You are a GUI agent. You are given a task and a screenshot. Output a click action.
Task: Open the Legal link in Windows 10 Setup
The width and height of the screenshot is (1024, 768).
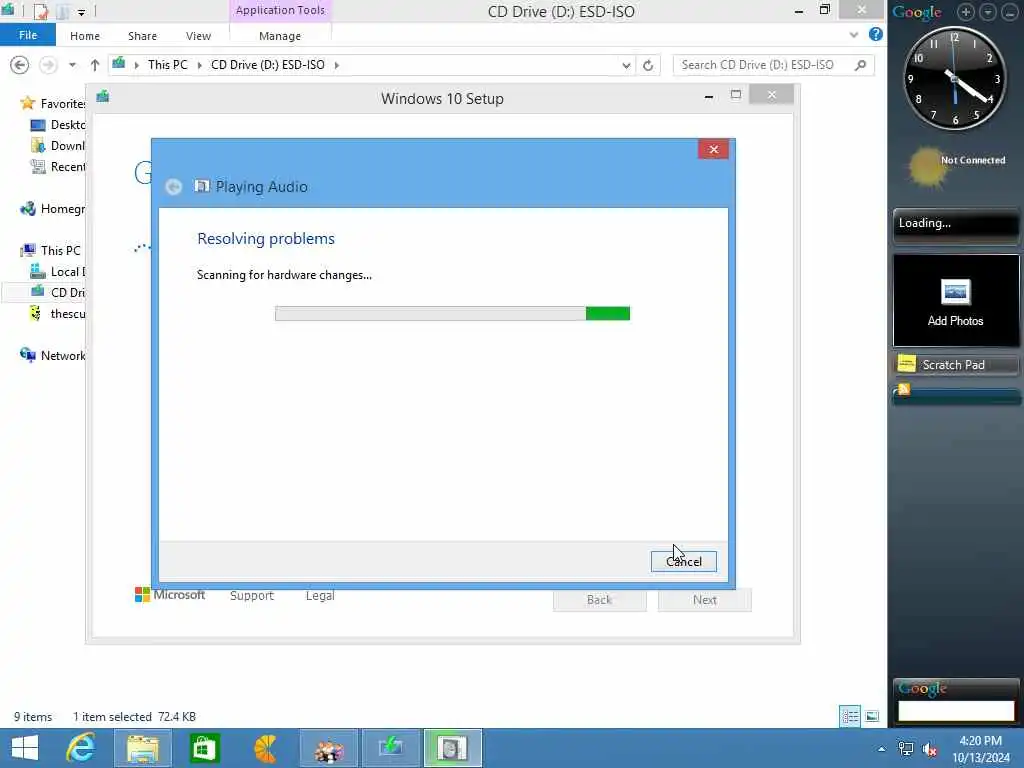click(320, 596)
